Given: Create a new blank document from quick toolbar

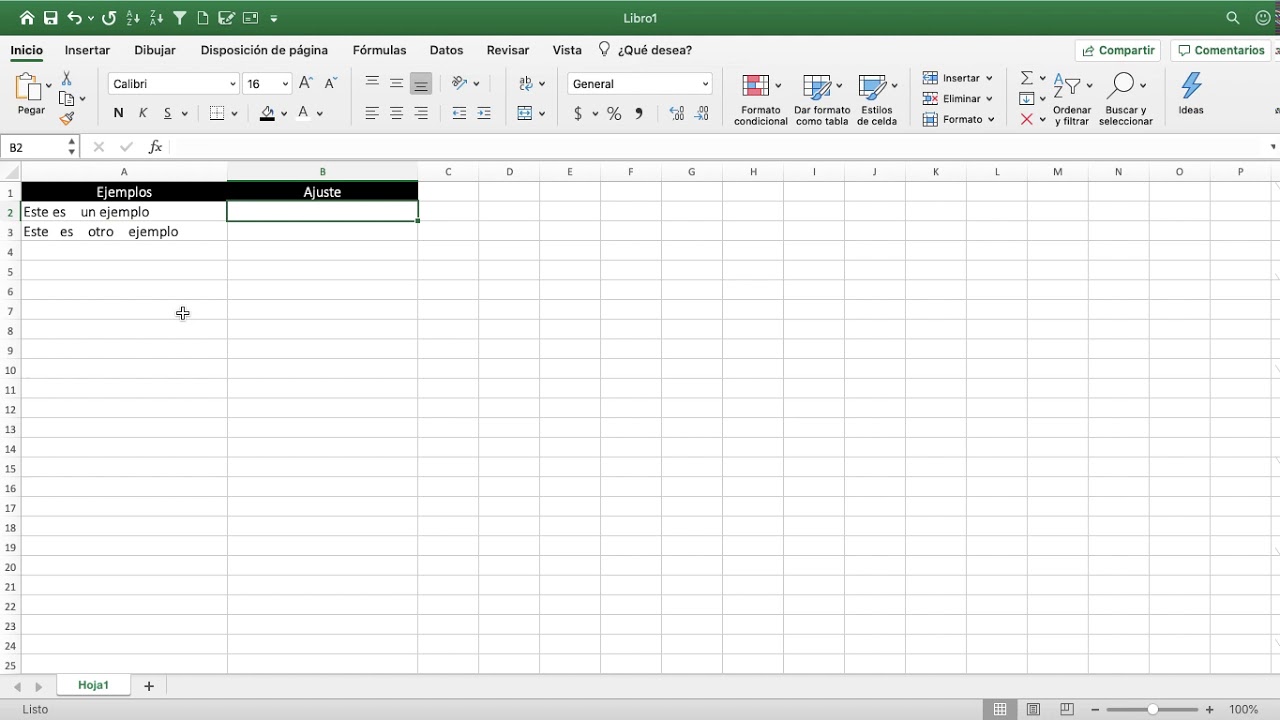Looking at the screenshot, I should pyautogui.click(x=203, y=18).
